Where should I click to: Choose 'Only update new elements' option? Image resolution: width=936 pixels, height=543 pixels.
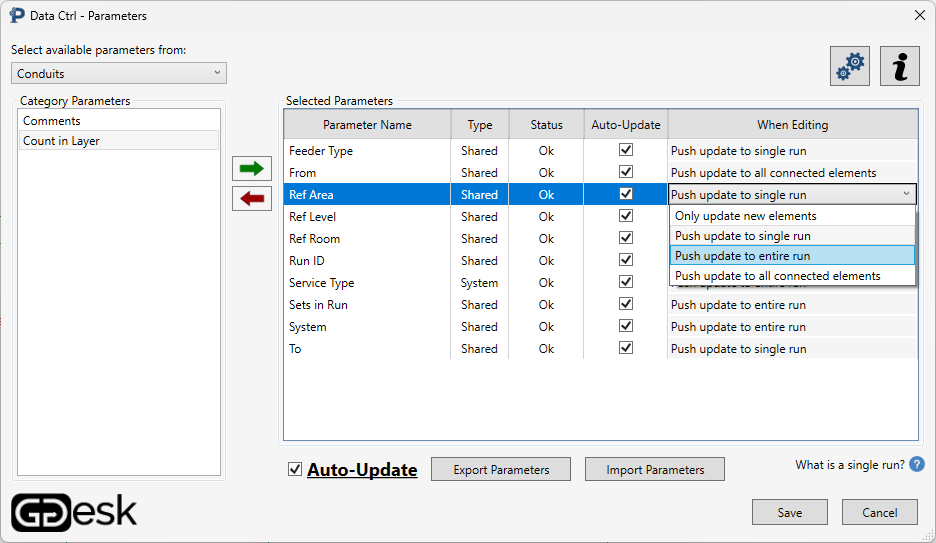pyautogui.click(x=745, y=216)
